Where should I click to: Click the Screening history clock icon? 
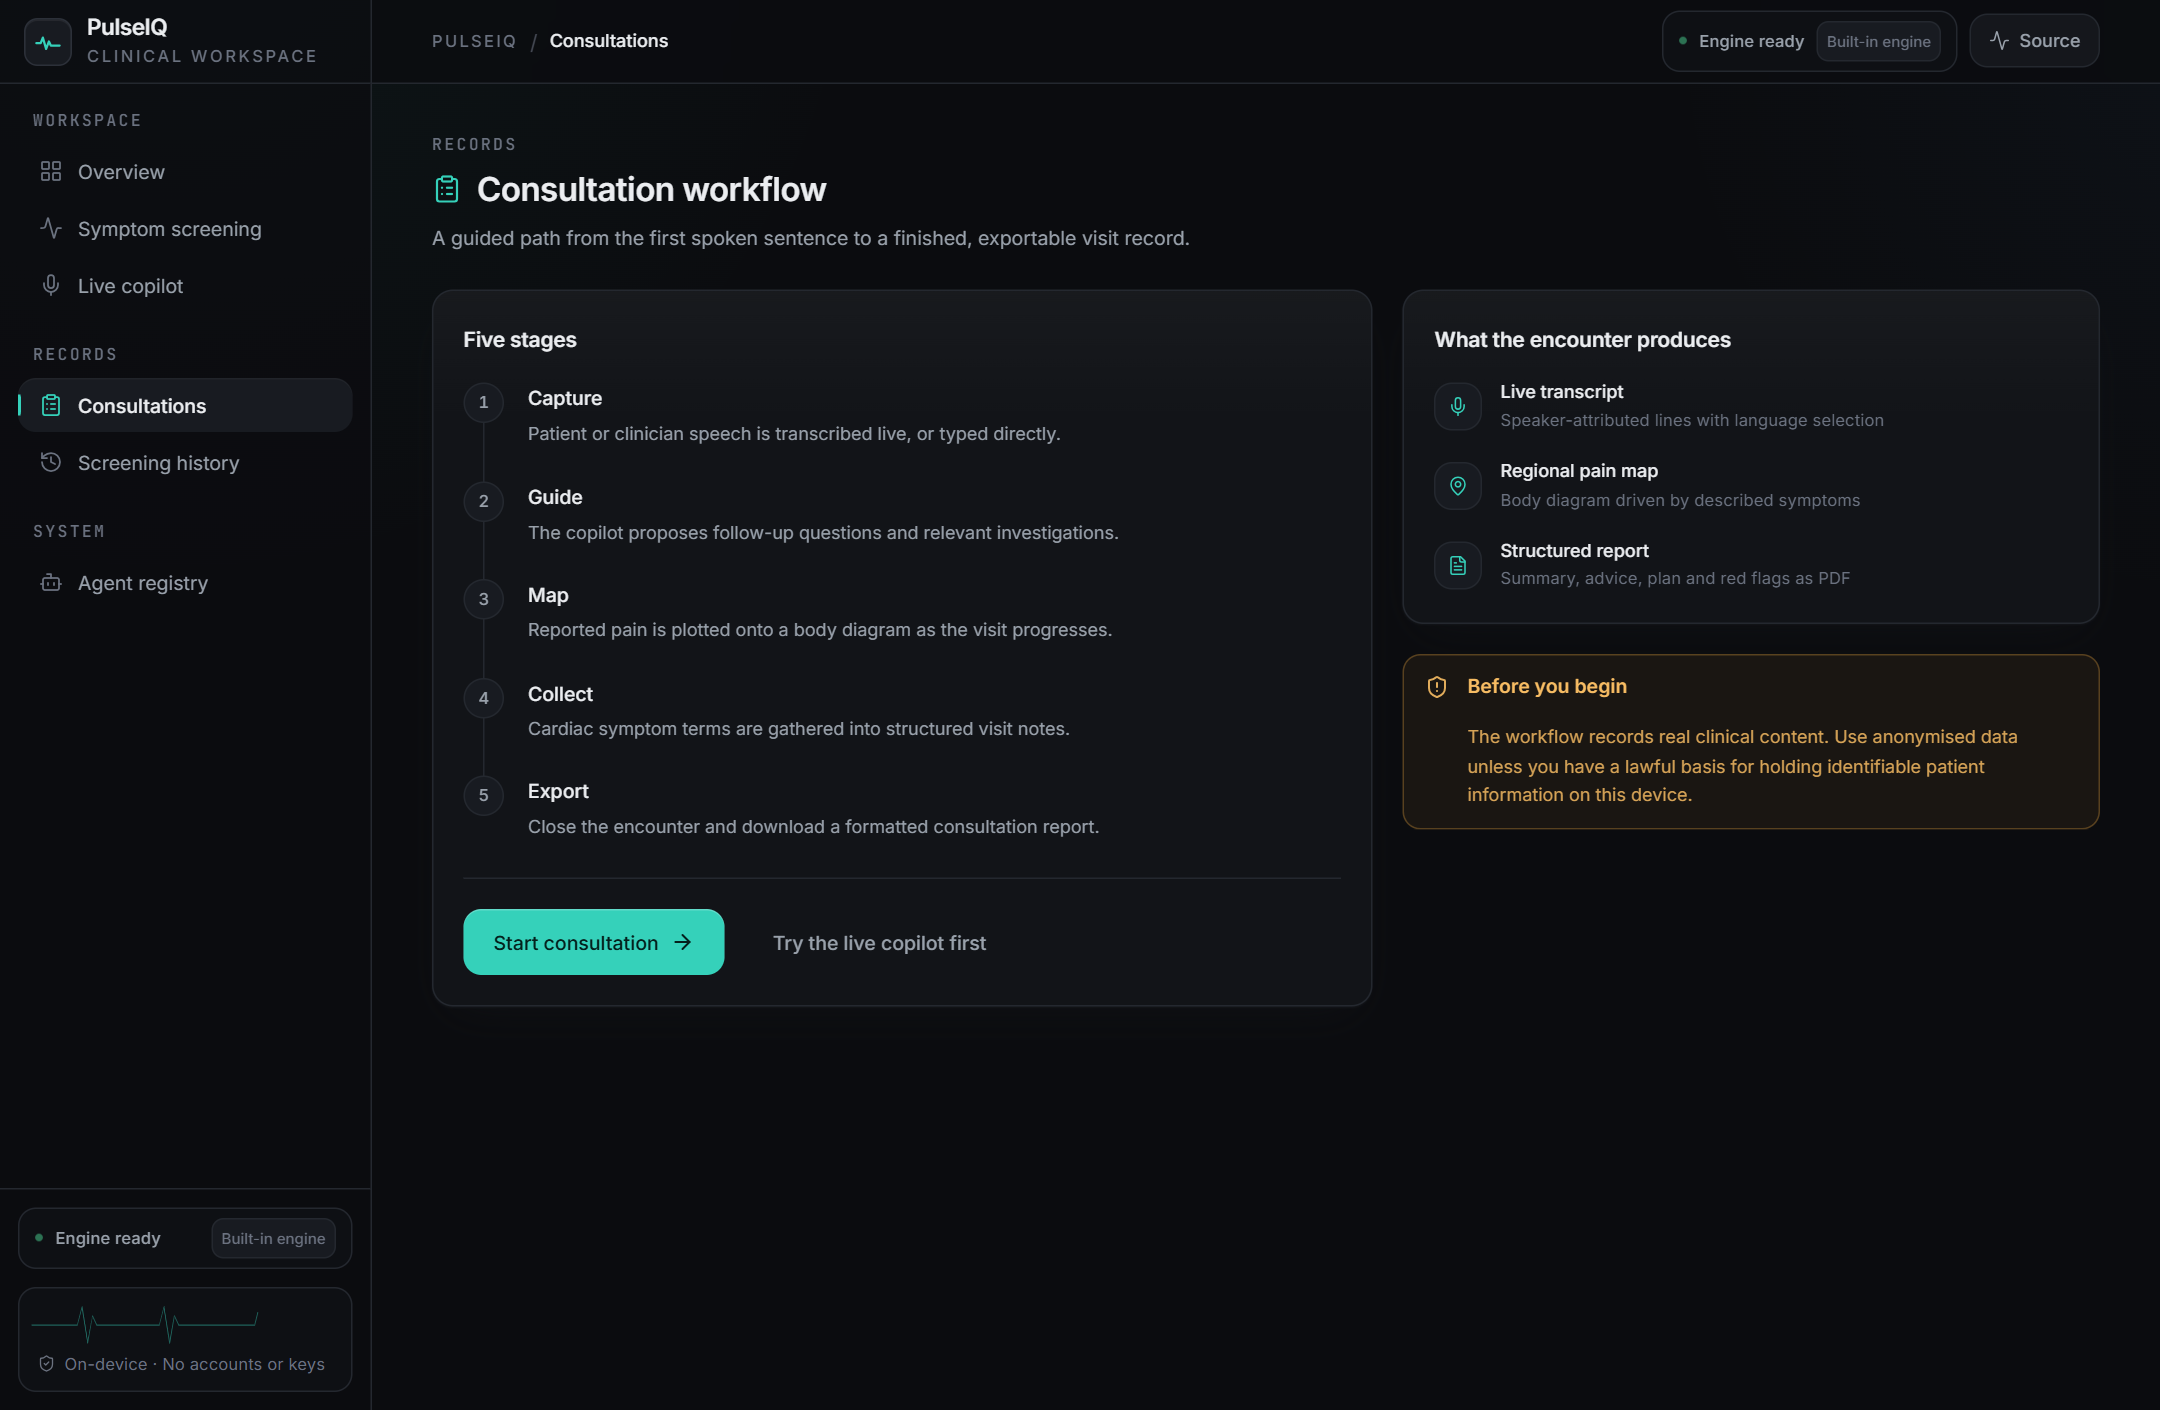51,462
